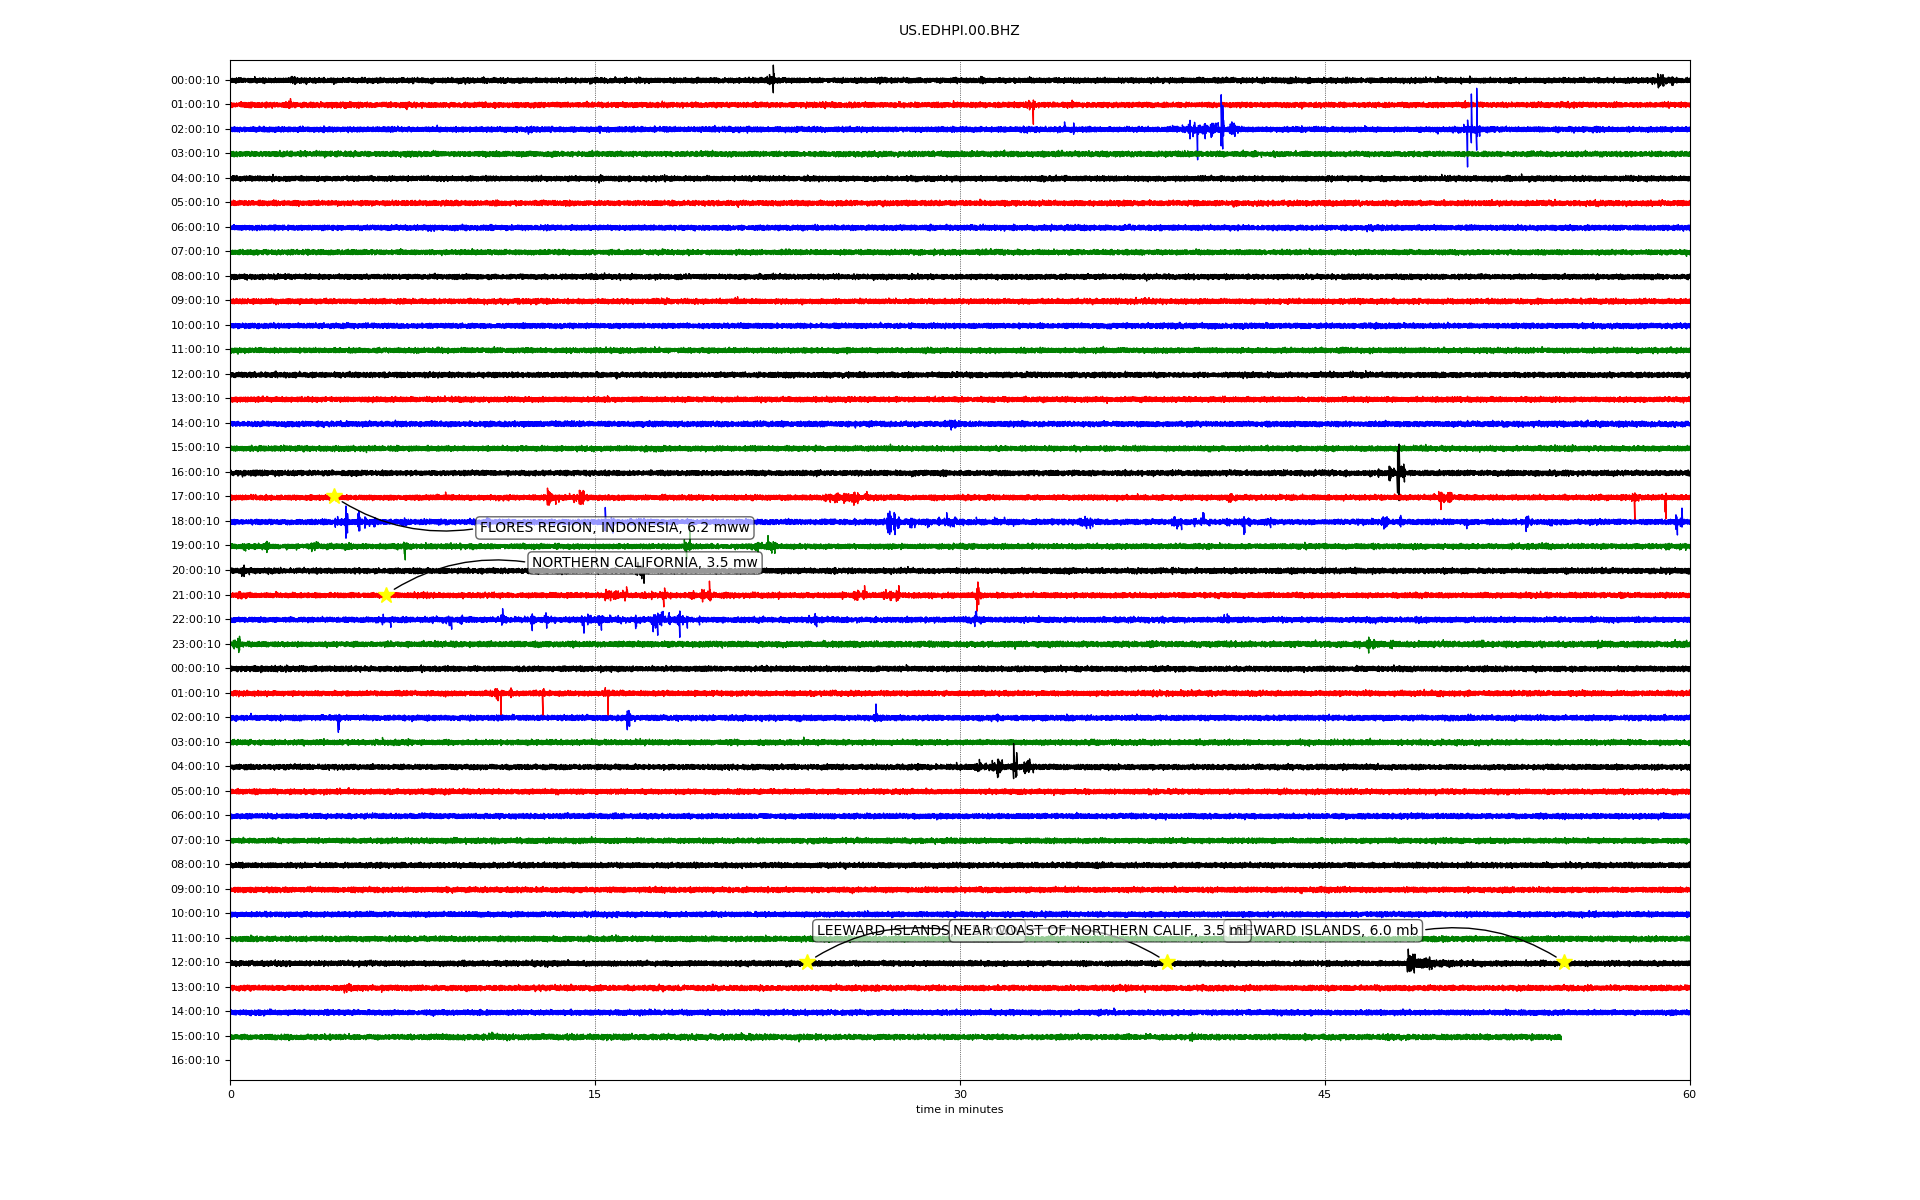Select the FLORES REGION, INDONESIA 6.2 mww label
1920x1200 pixels.
tap(614, 527)
